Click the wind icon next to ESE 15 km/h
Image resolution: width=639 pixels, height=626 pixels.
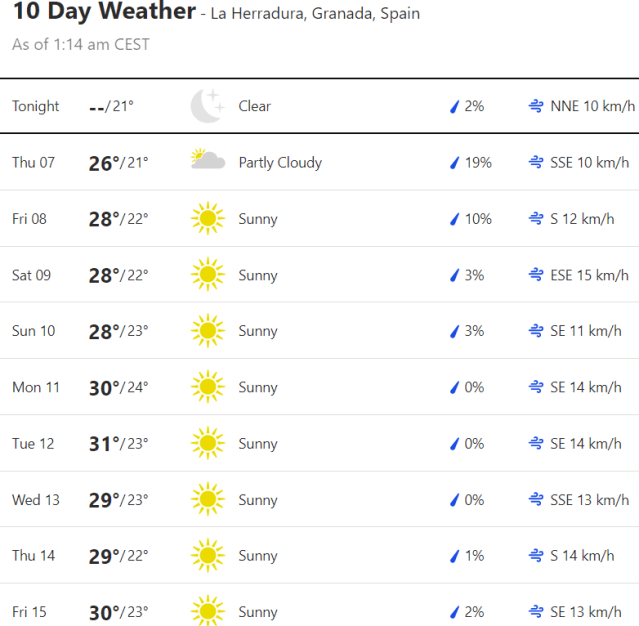(536, 275)
